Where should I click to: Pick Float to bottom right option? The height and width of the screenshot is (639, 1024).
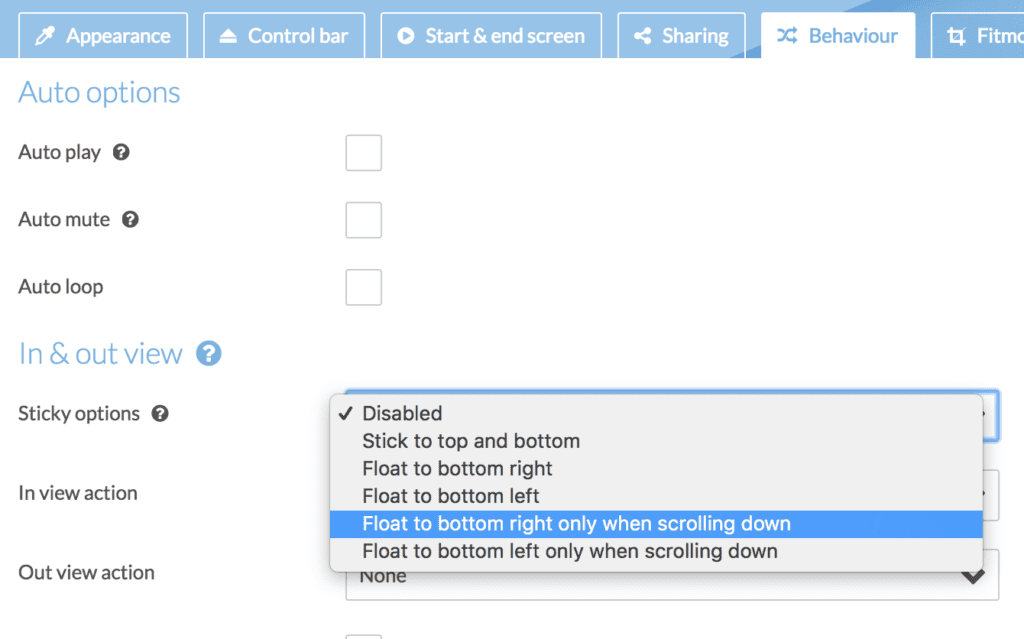(457, 469)
